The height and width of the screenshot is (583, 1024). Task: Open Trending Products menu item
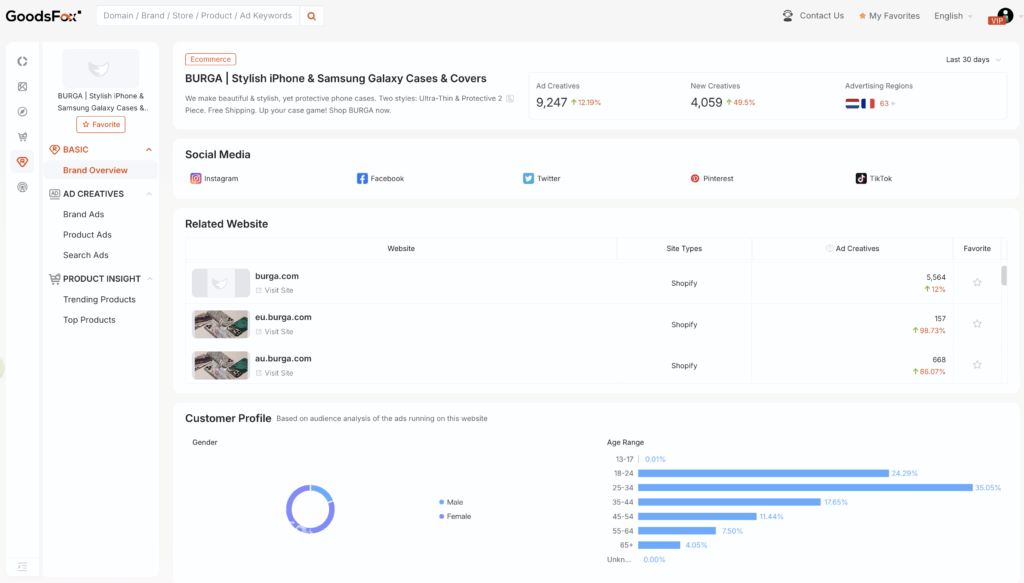click(x=99, y=299)
